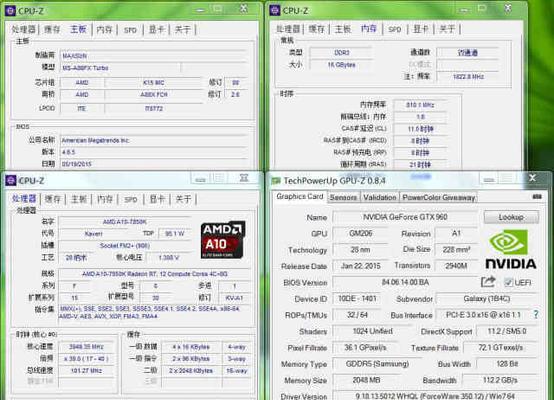
Task: Open the SPD tab in the processor CPU-Z window
Action: [x=131, y=200]
